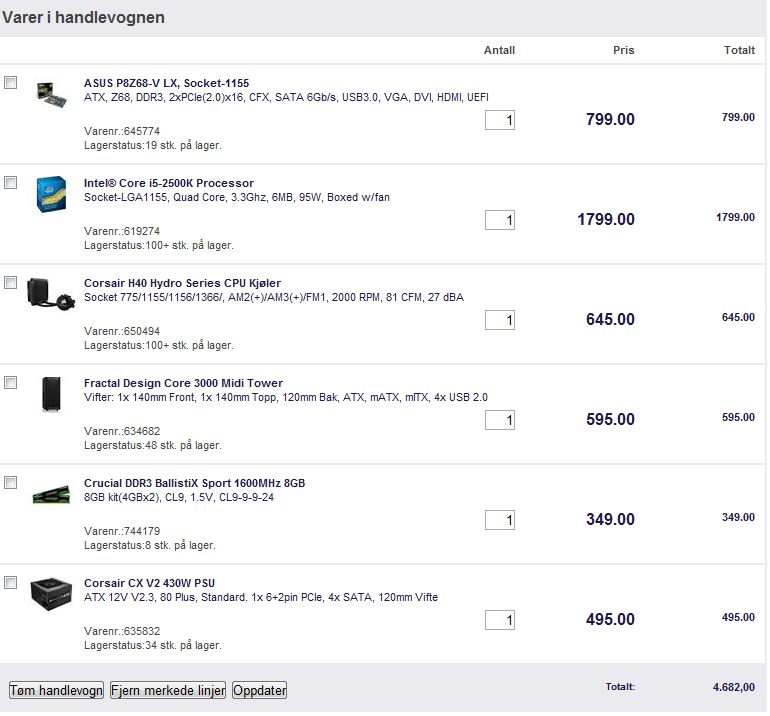Click the ASUS P8Z68-V LX motherboard thumbnail
This screenshot has width=770, height=716.
51,94
